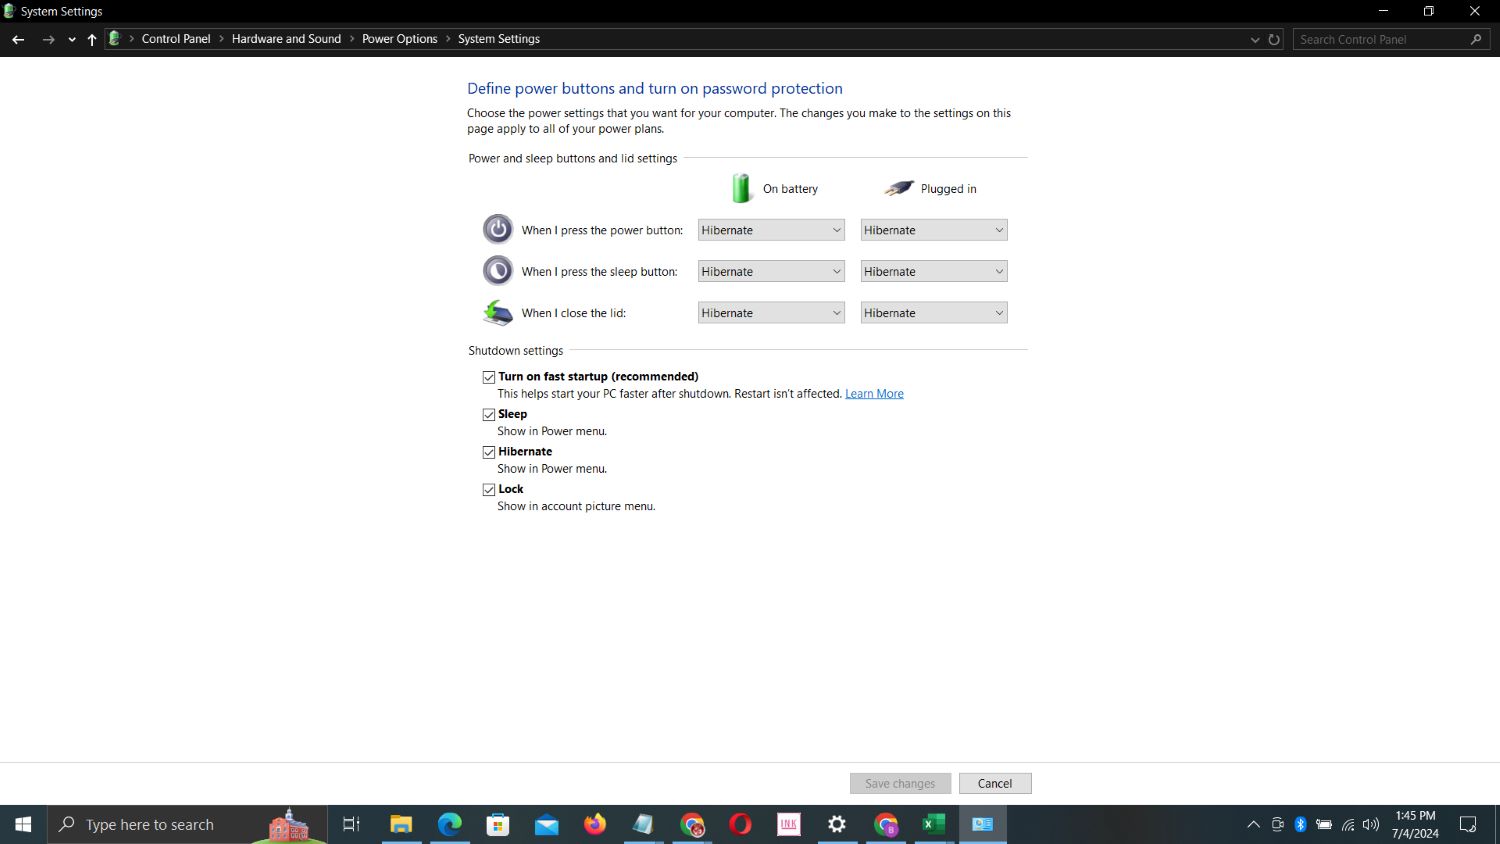The image size is (1500, 844).
Task: Click the forward navigation arrow
Action: [48, 39]
